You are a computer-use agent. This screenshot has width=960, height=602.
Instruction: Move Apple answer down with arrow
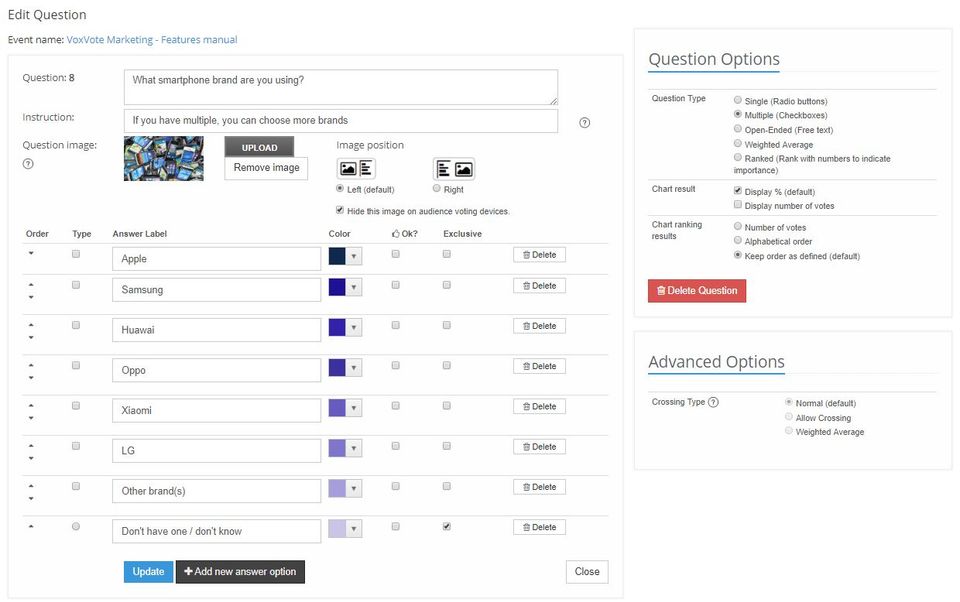tap(30, 254)
